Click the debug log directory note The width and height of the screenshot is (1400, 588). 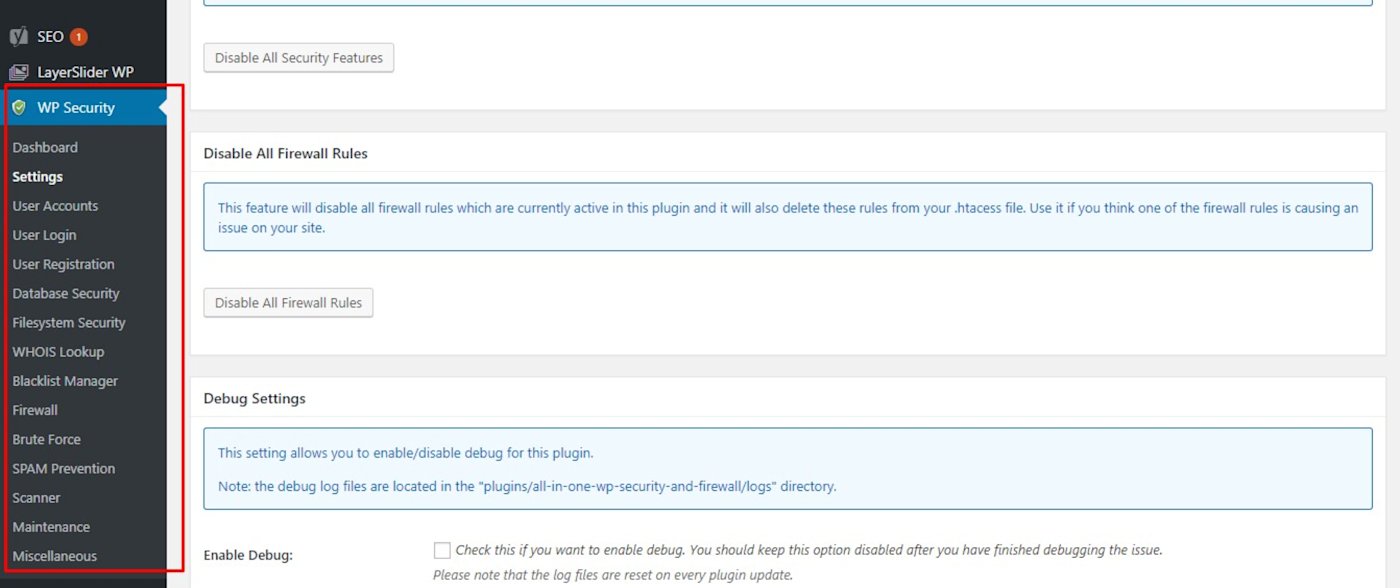tap(527, 487)
